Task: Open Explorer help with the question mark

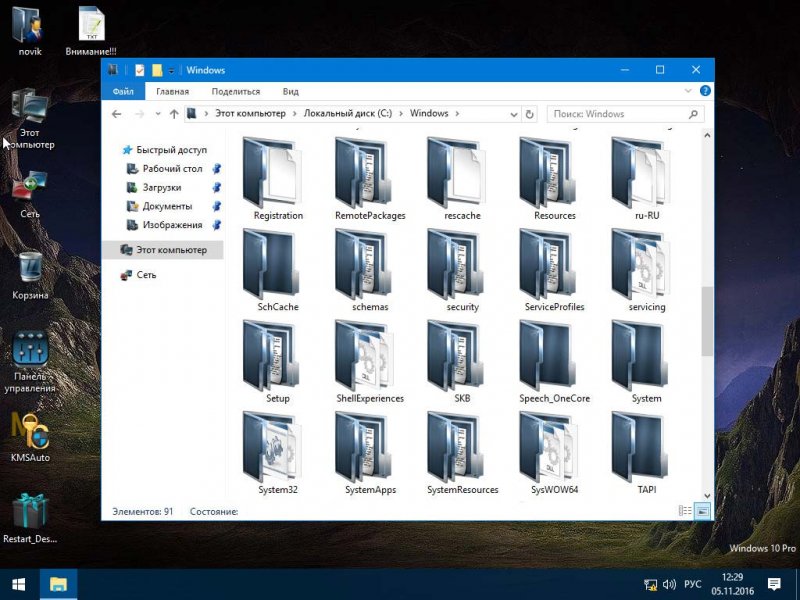Action: coord(705,91)
